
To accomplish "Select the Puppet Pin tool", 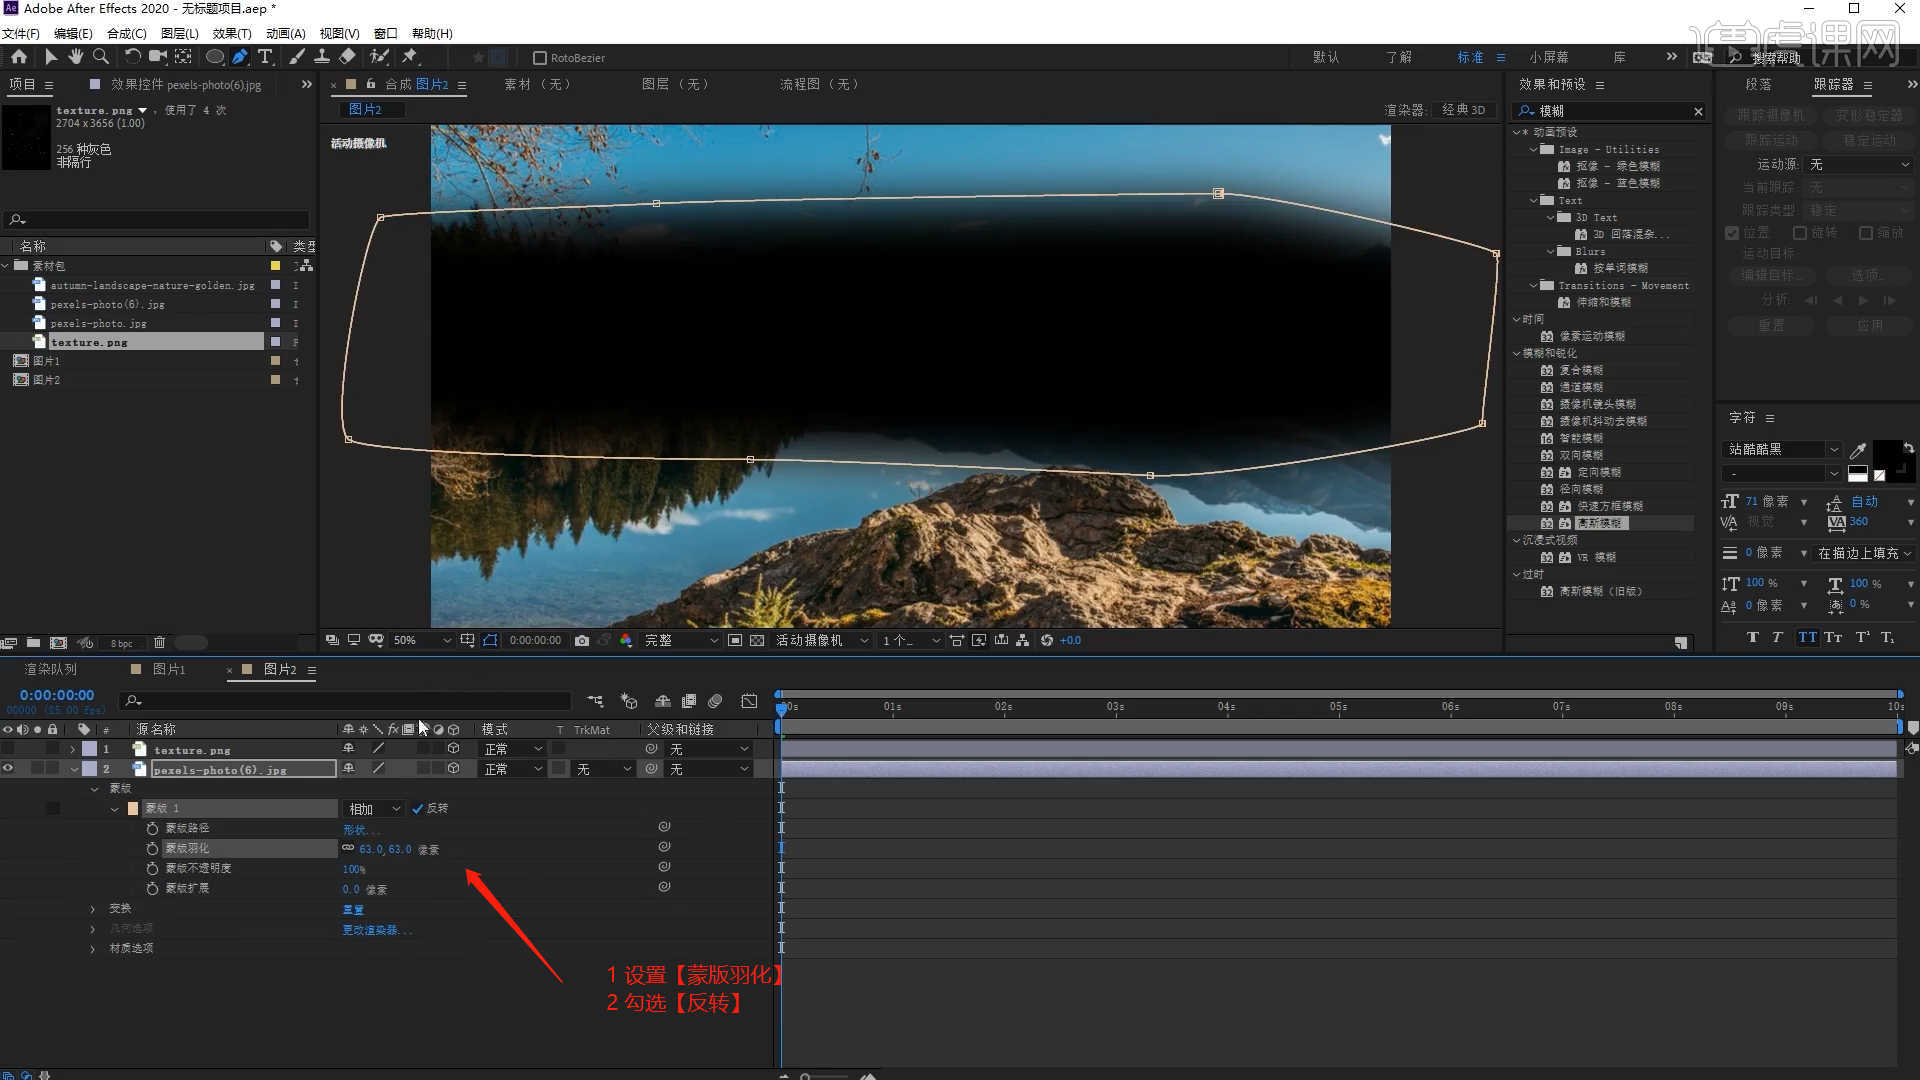I will (409, 57).
